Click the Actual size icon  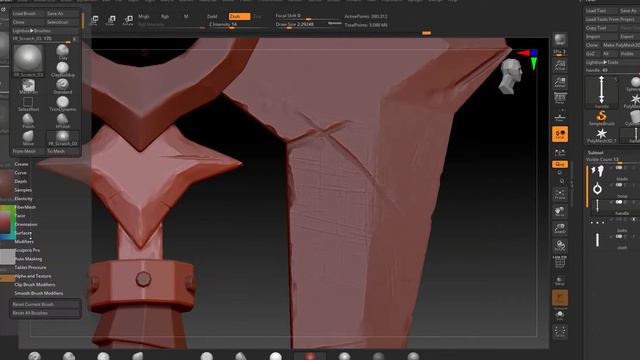(560, 65)
